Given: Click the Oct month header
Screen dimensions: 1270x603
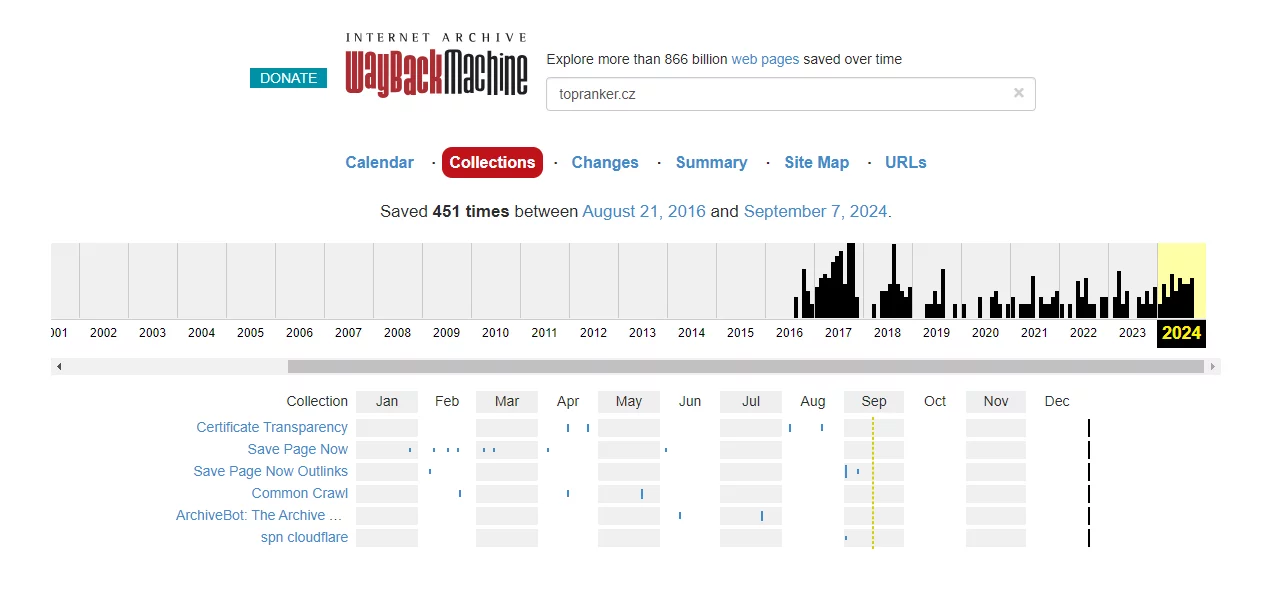Looking at the screenshot, I should [935, 401].
